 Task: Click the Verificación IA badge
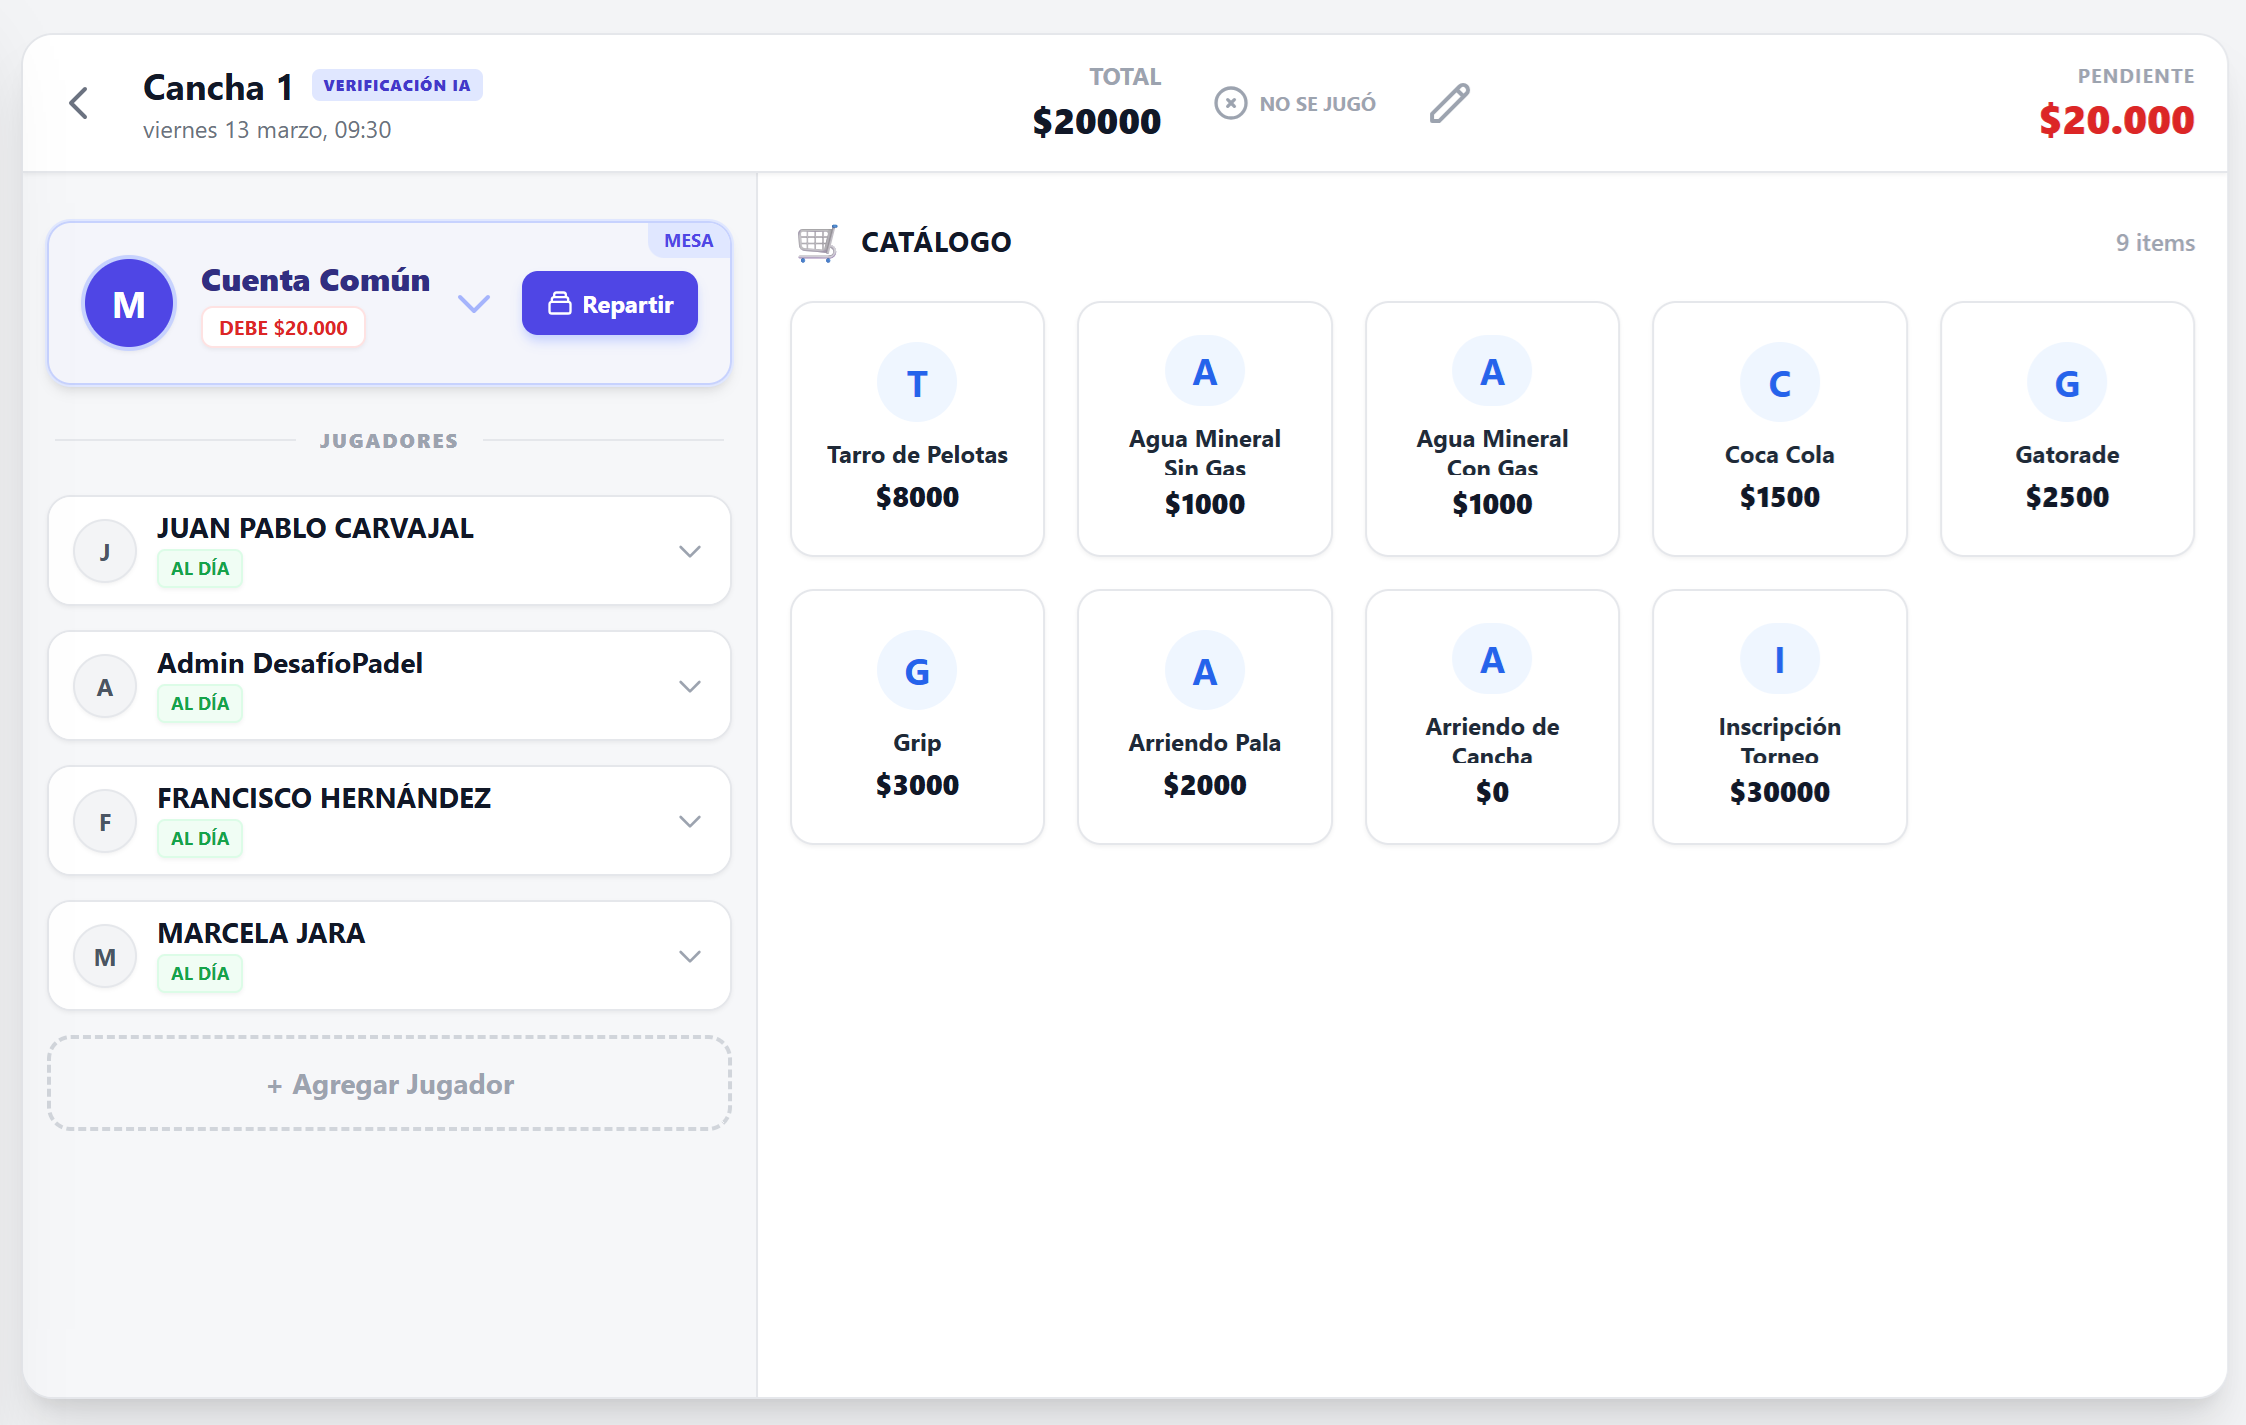tap(397, 85)
